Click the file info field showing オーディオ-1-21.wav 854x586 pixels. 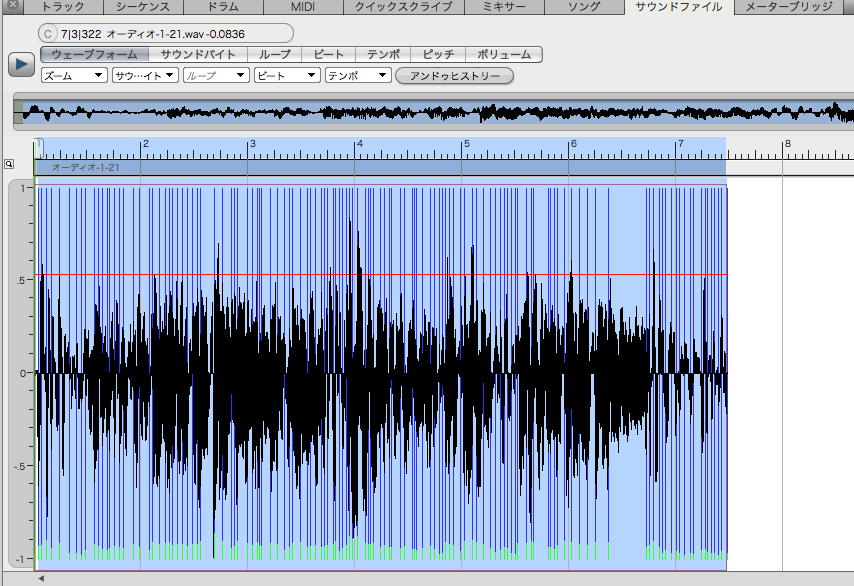coord(166,34)
